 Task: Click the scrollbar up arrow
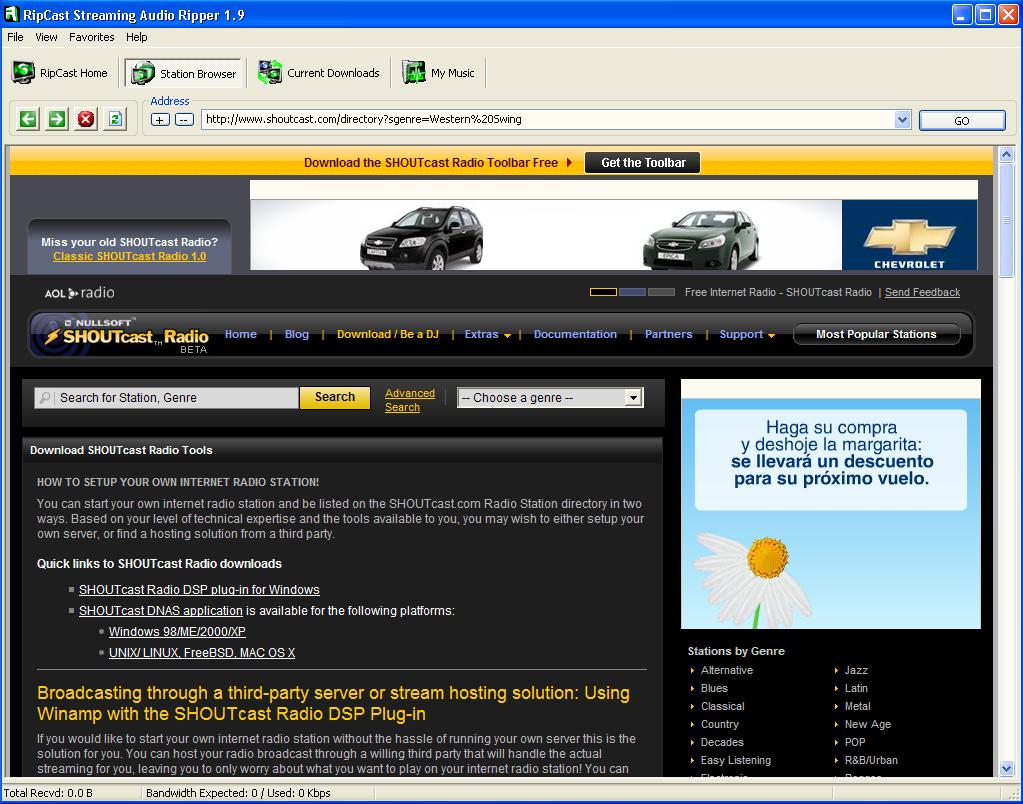(x=1006, y=155)
